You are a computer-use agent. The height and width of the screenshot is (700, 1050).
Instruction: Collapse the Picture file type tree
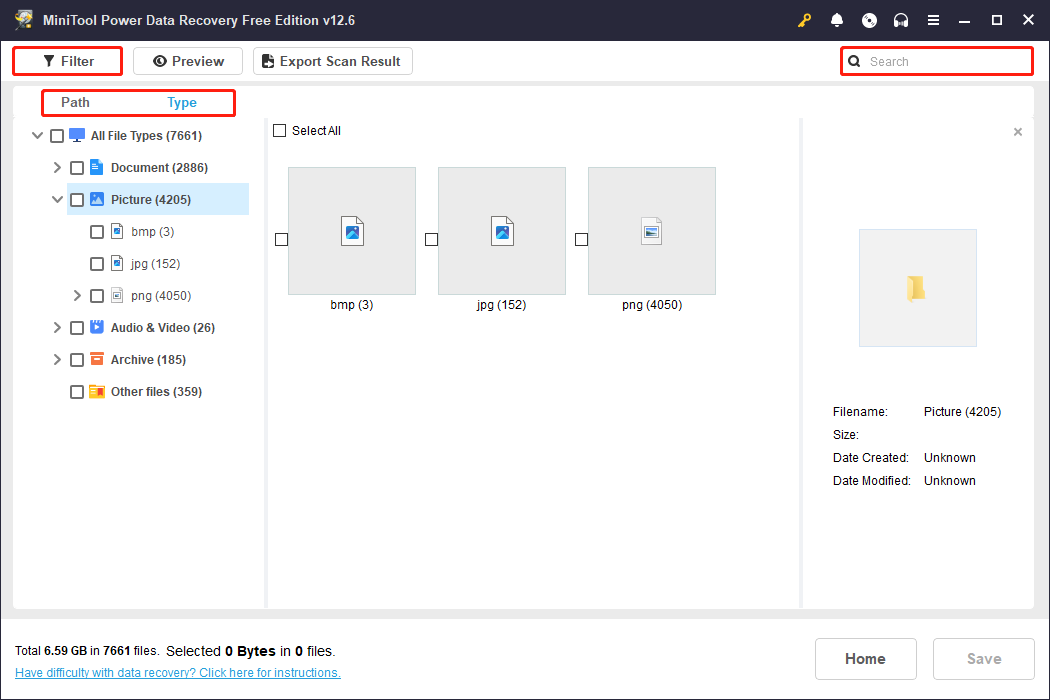tap(57, 199)
